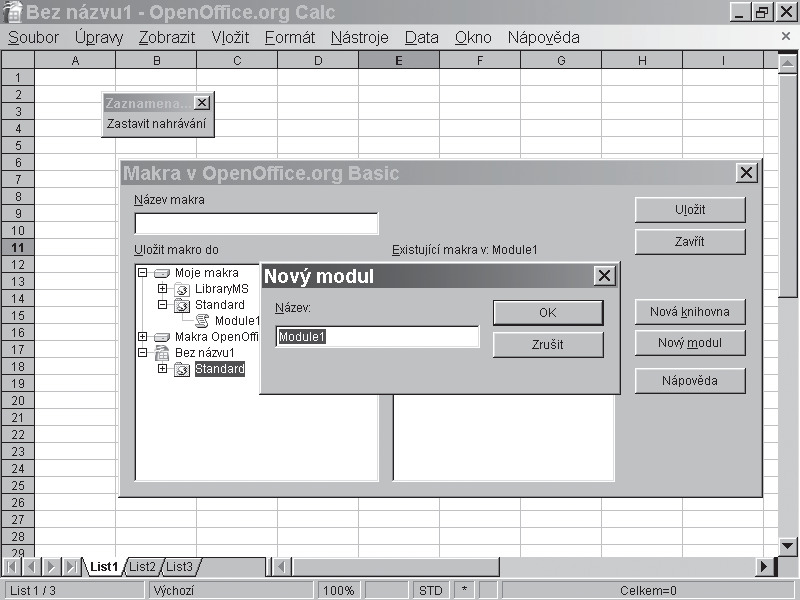The image size is (800, 600).
Task: Open the Nápověda menu in menu bar
Action: pos(543,38)
